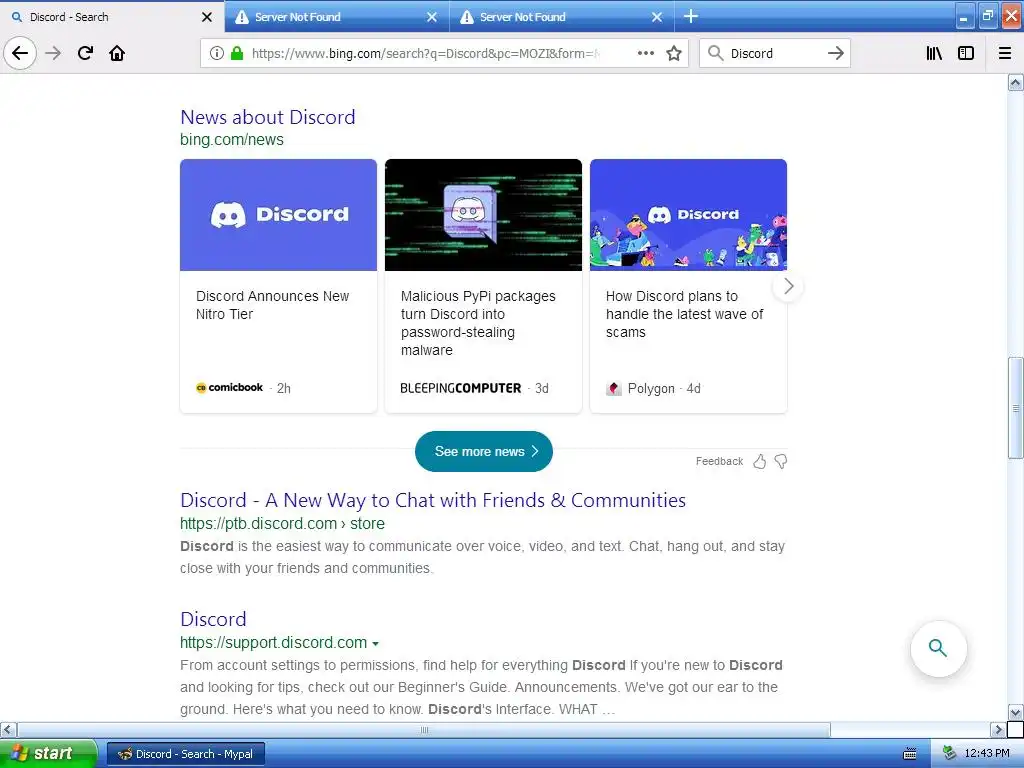Click the forward navigation arrow
This screenshot has height=768, width=1024.
point(53,53)
